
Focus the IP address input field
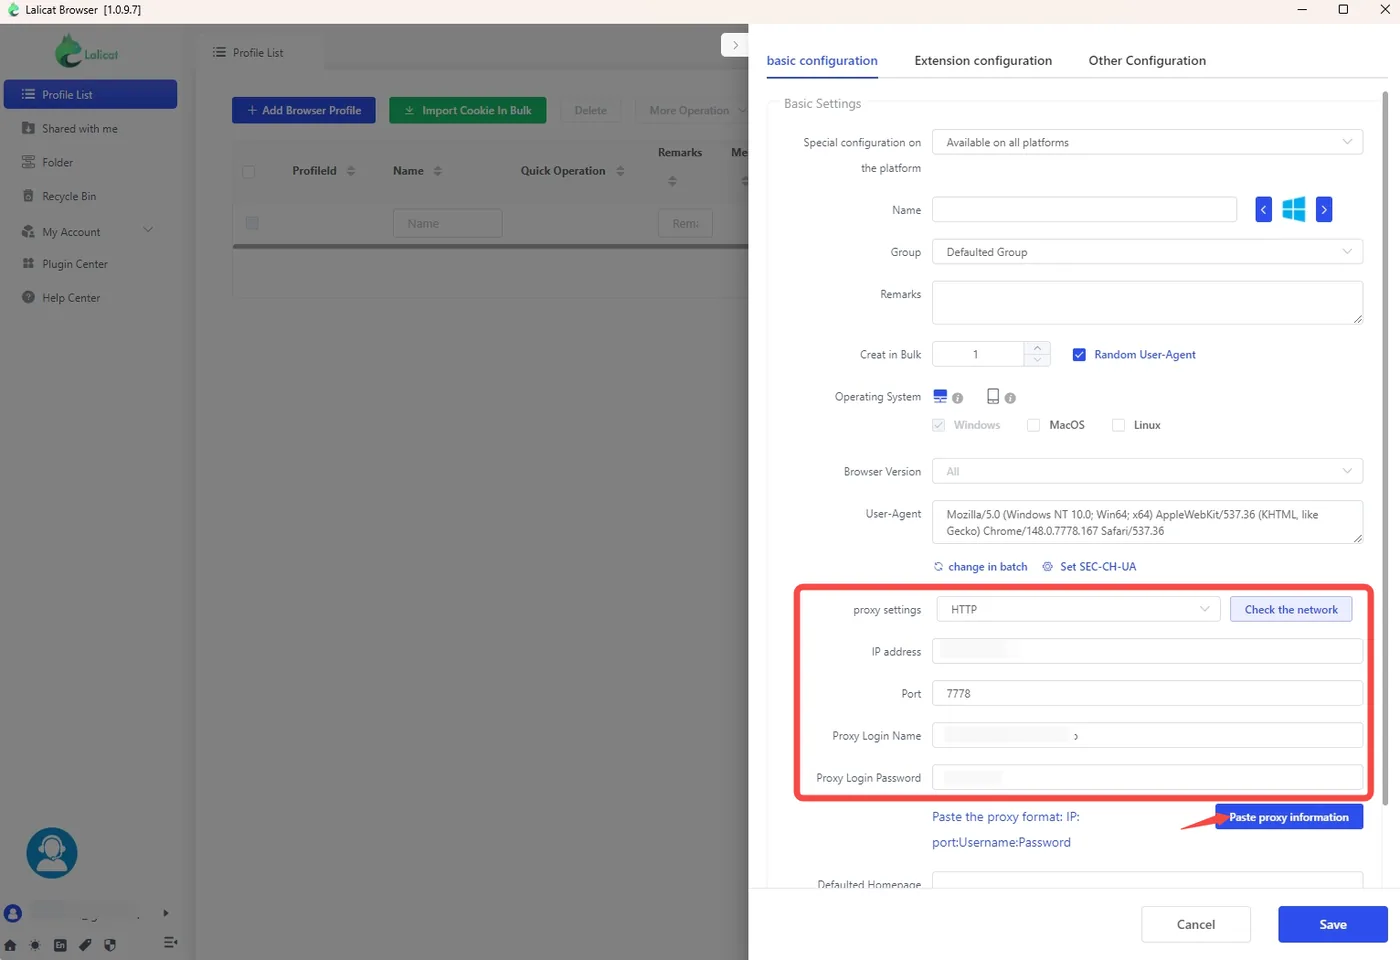[x=1147, y=651]
